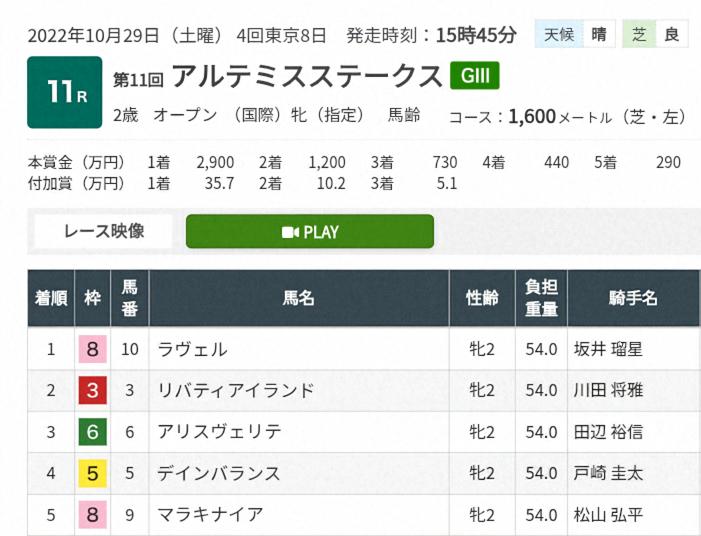Viewport: 701px width, 536px height.
Task: Select horse アリスヴェリテ
Action: tap(219, 432)
